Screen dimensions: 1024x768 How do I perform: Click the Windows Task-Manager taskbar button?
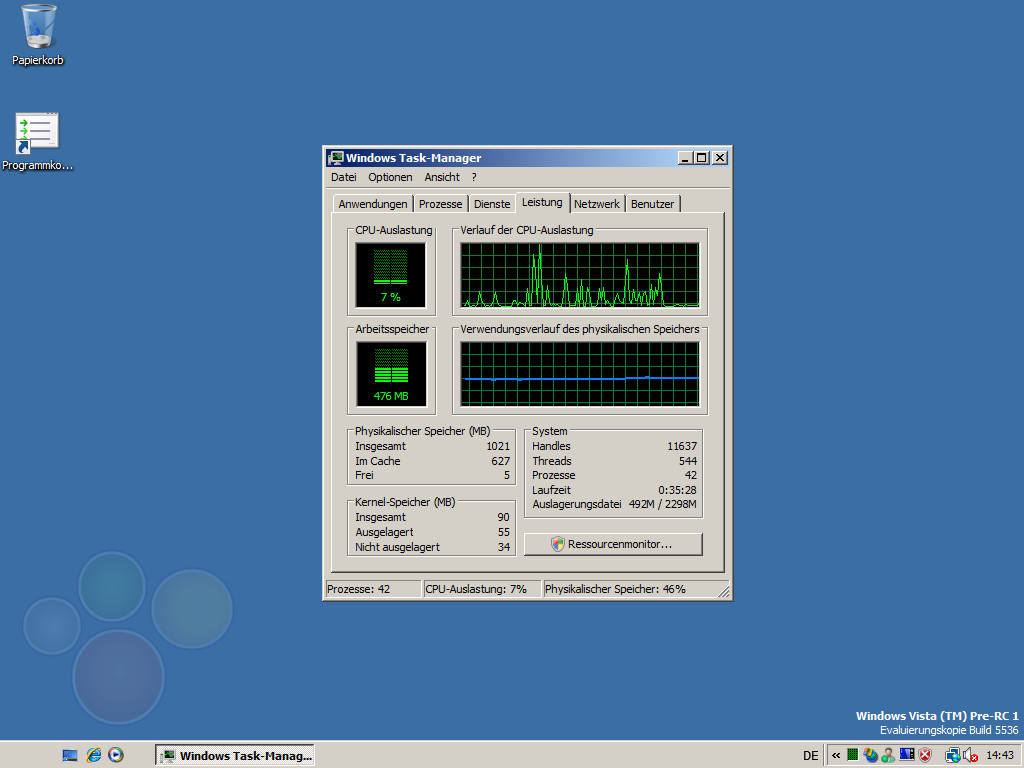click(x=235, y=756)
